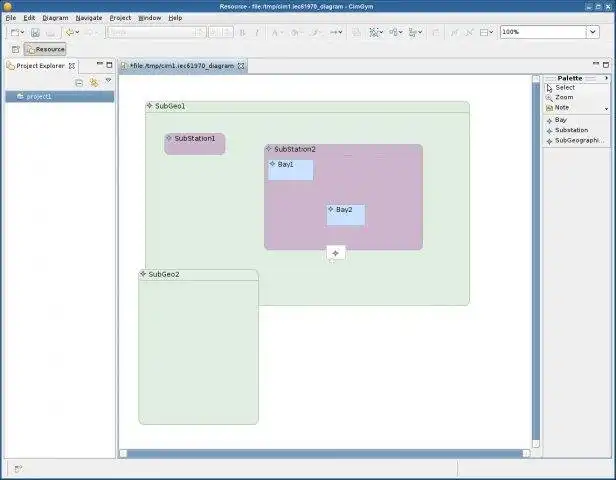Screen dimensions: 616x480
Task: Click the Save toolbar icon
Action: coord(35,33)
